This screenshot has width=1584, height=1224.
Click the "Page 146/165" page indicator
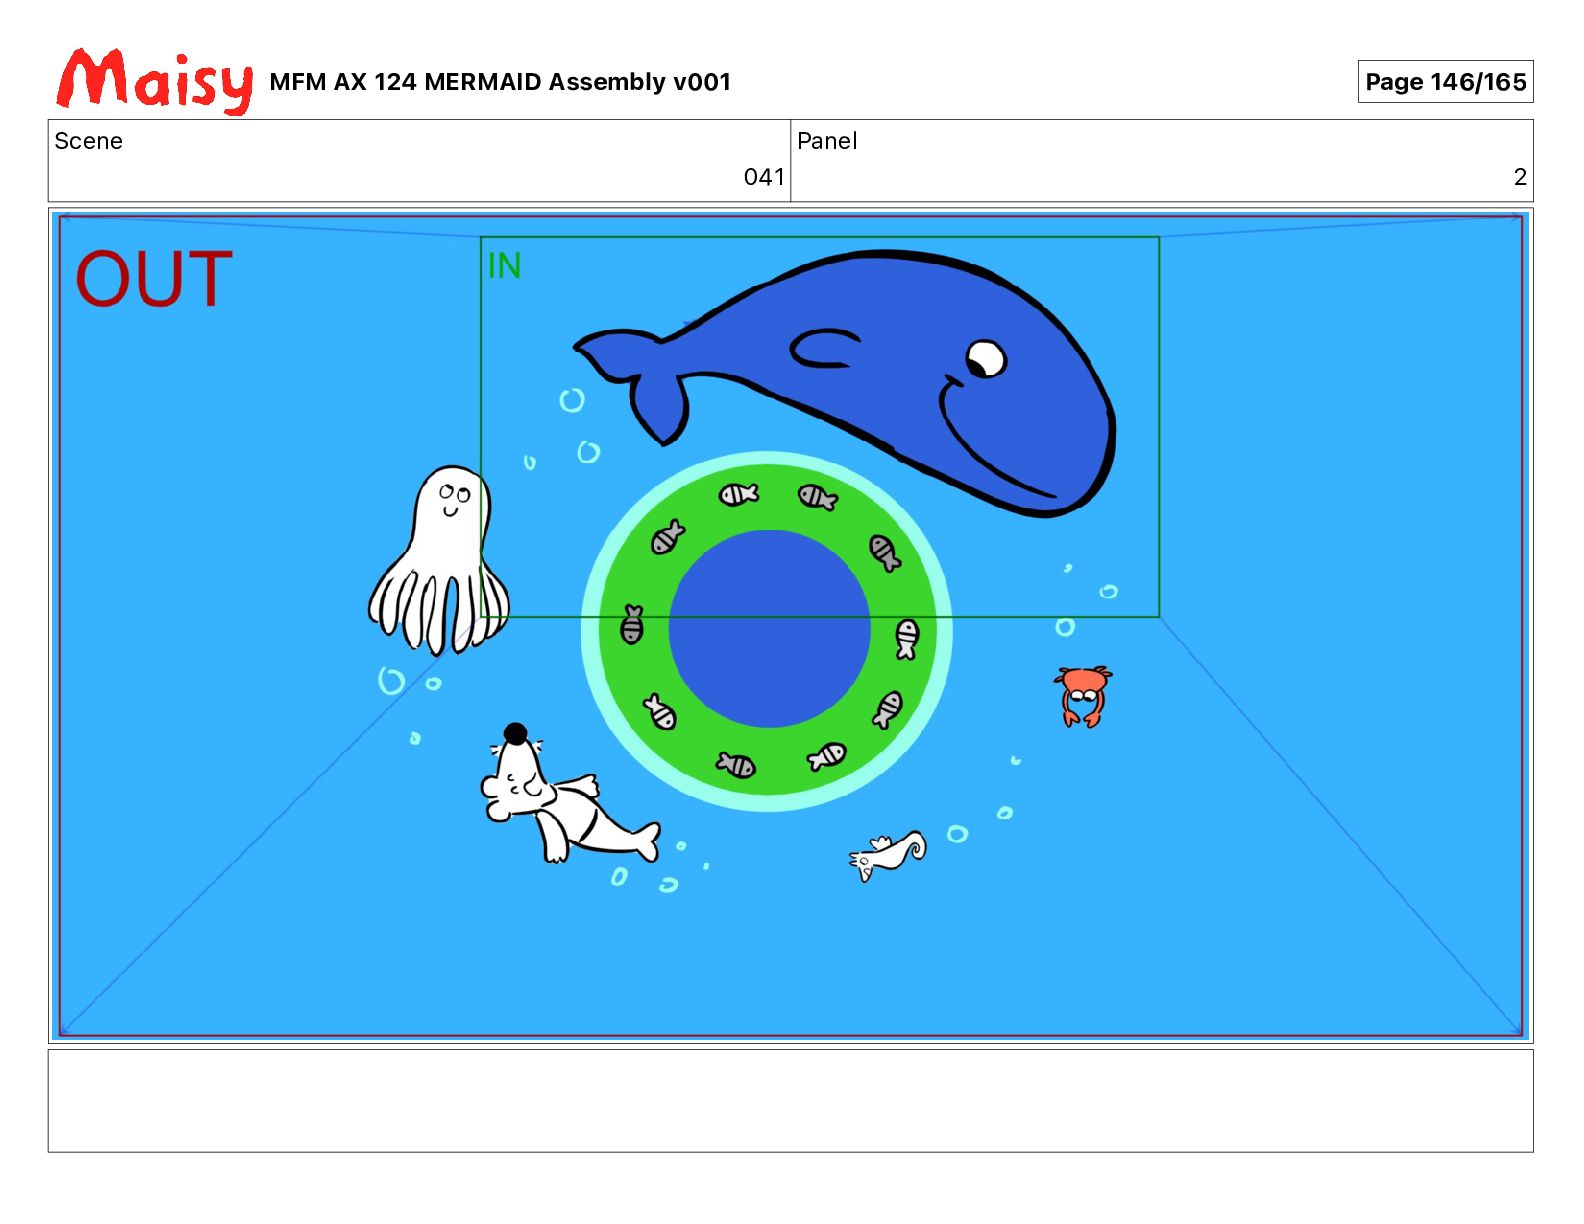click(x=1445, y=82)
